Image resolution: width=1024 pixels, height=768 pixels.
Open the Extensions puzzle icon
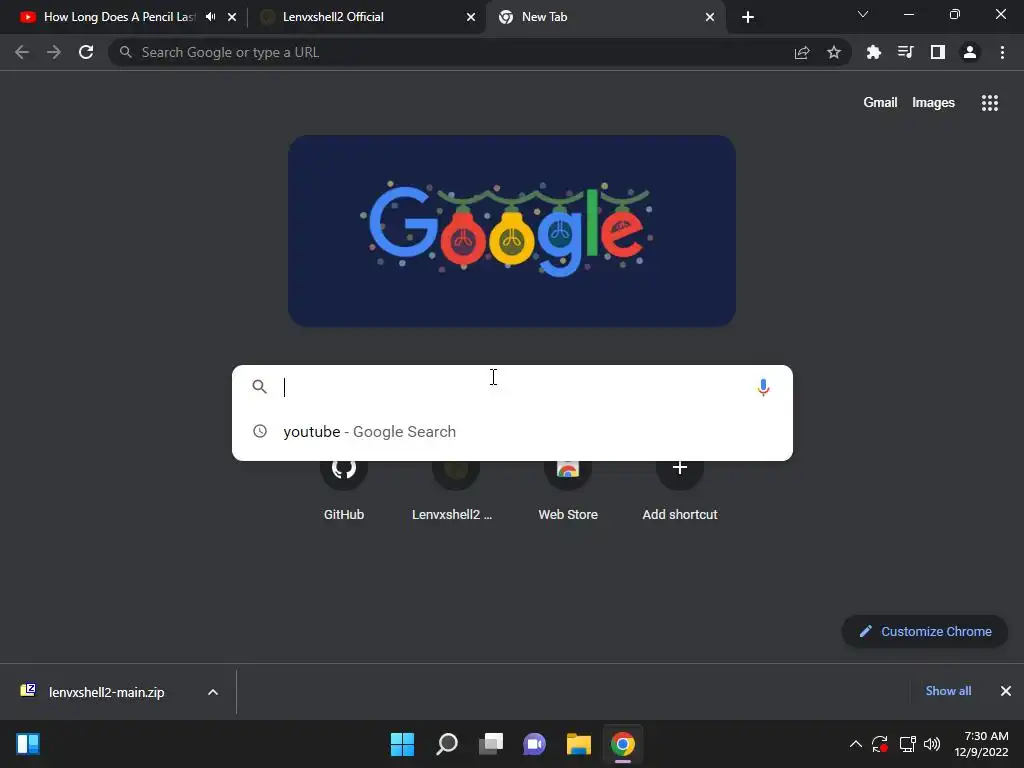874,52
